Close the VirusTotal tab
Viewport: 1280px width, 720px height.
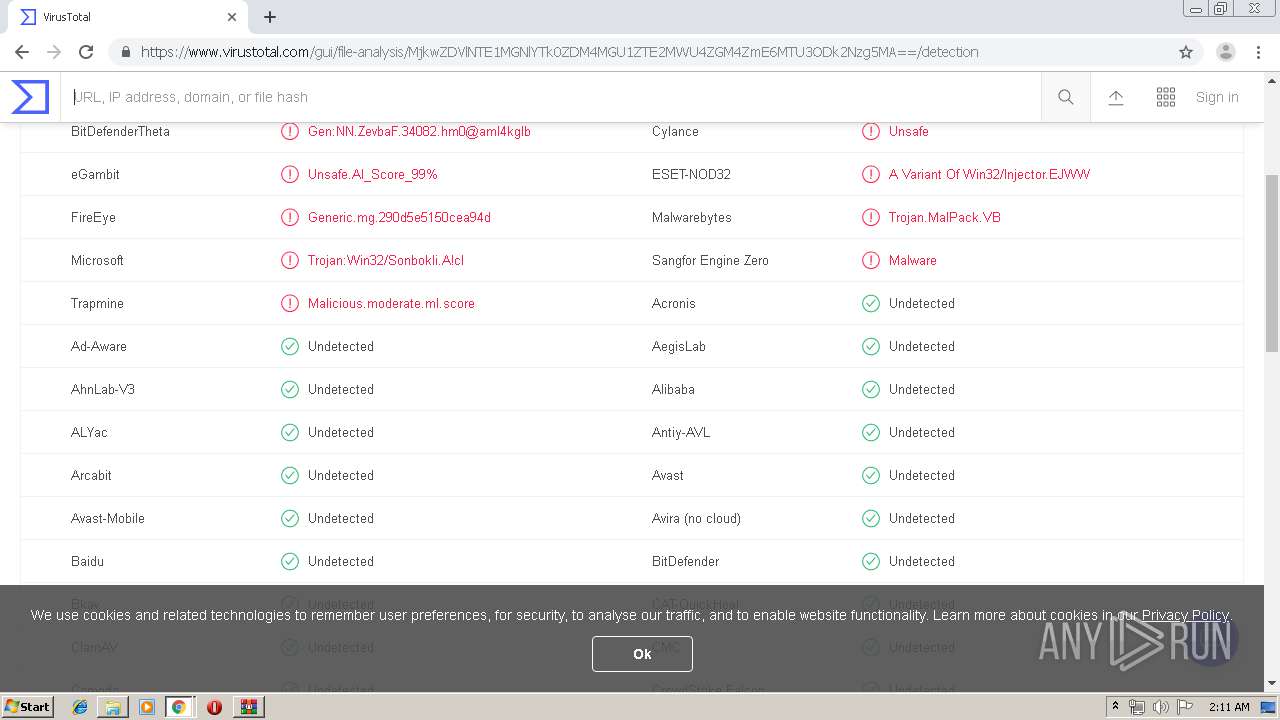pos(232,17)
